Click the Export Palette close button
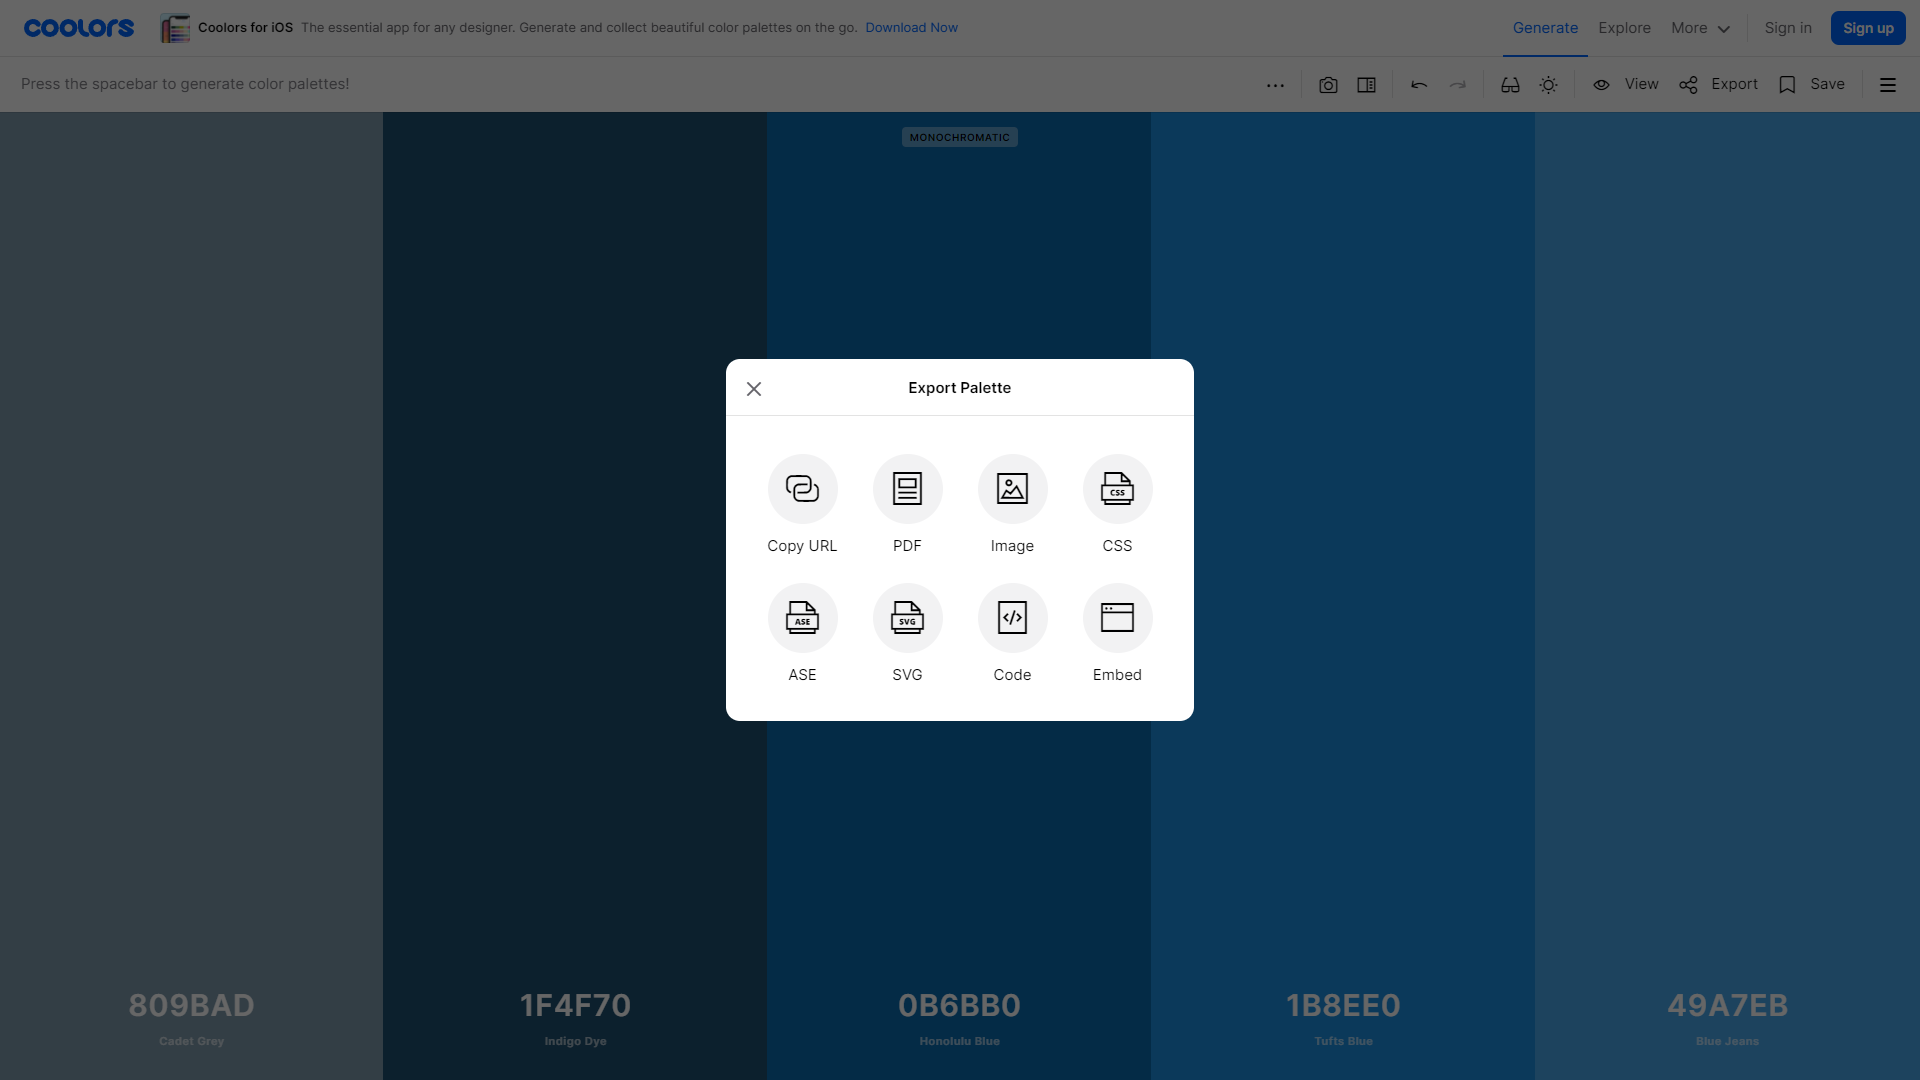 point(754,388)
